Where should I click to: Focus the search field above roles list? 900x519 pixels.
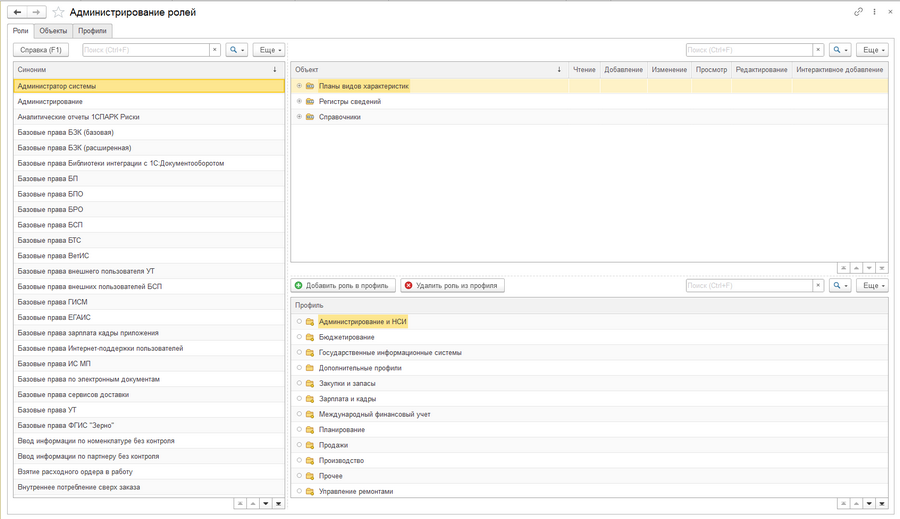tap(146, 50)
